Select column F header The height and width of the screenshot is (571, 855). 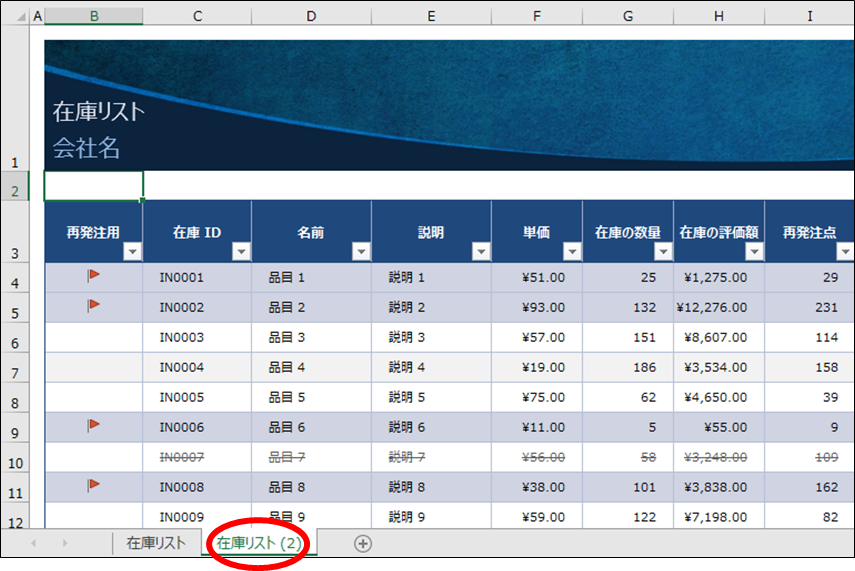(537, 16)
